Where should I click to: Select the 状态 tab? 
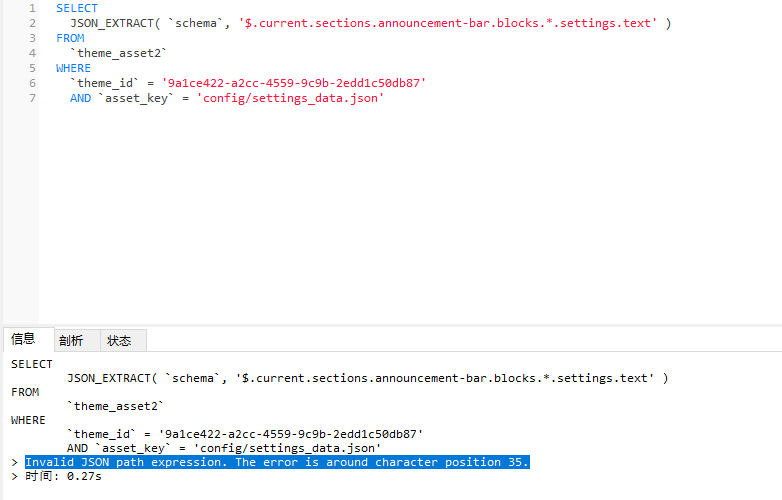(x=119, y=340)
